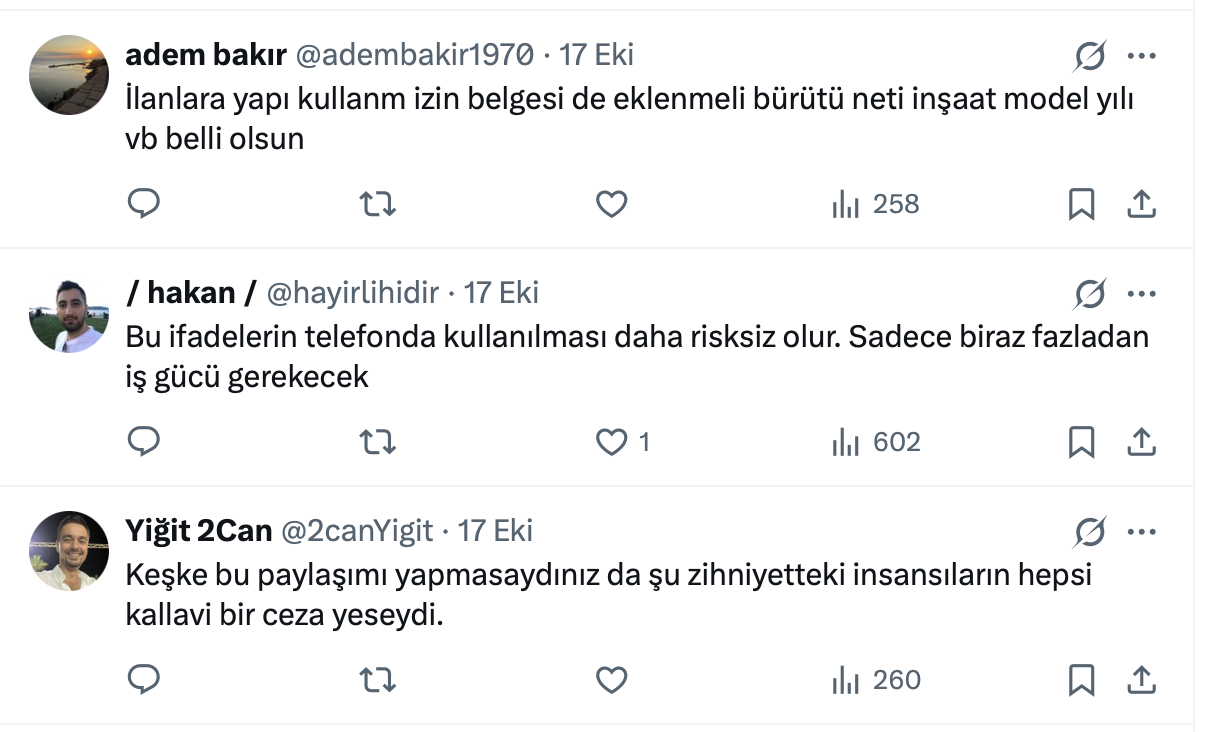Bookmark adem bakır's tweet
This screenshot has width=1212, height=732.
[x=1081, y=204]
